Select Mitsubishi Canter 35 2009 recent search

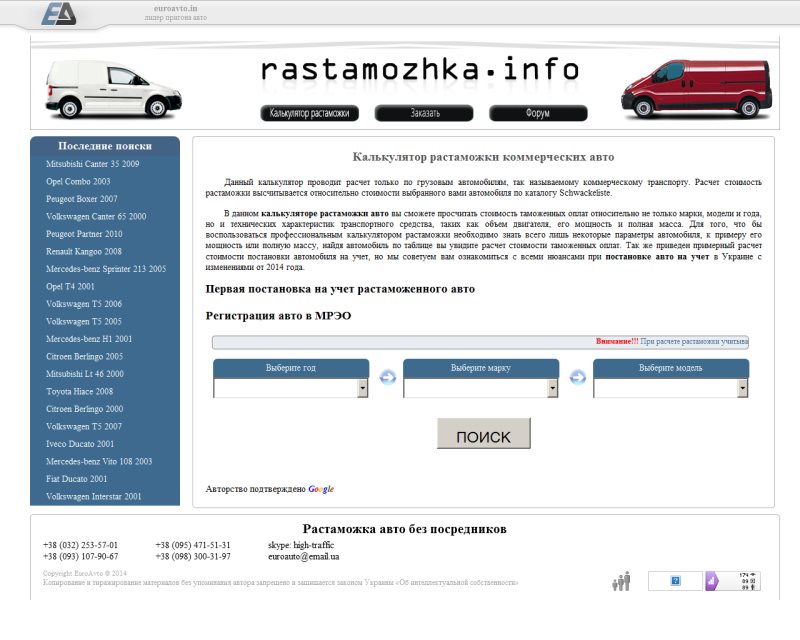93,163
